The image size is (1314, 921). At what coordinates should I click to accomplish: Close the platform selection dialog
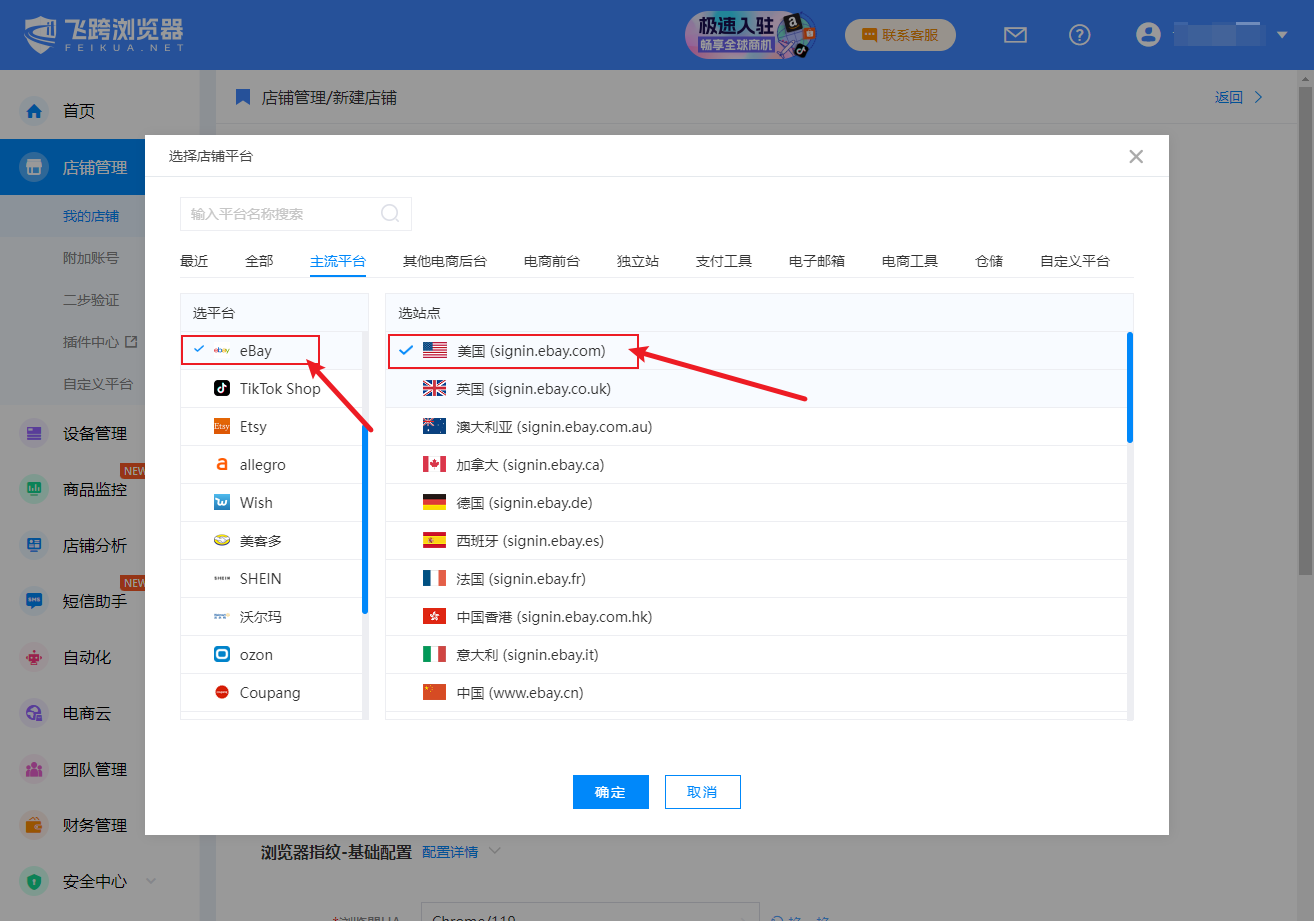[1135, 156]
